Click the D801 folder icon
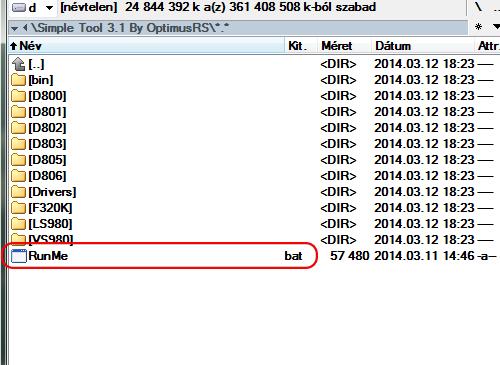500x365 pixels. 18,112
